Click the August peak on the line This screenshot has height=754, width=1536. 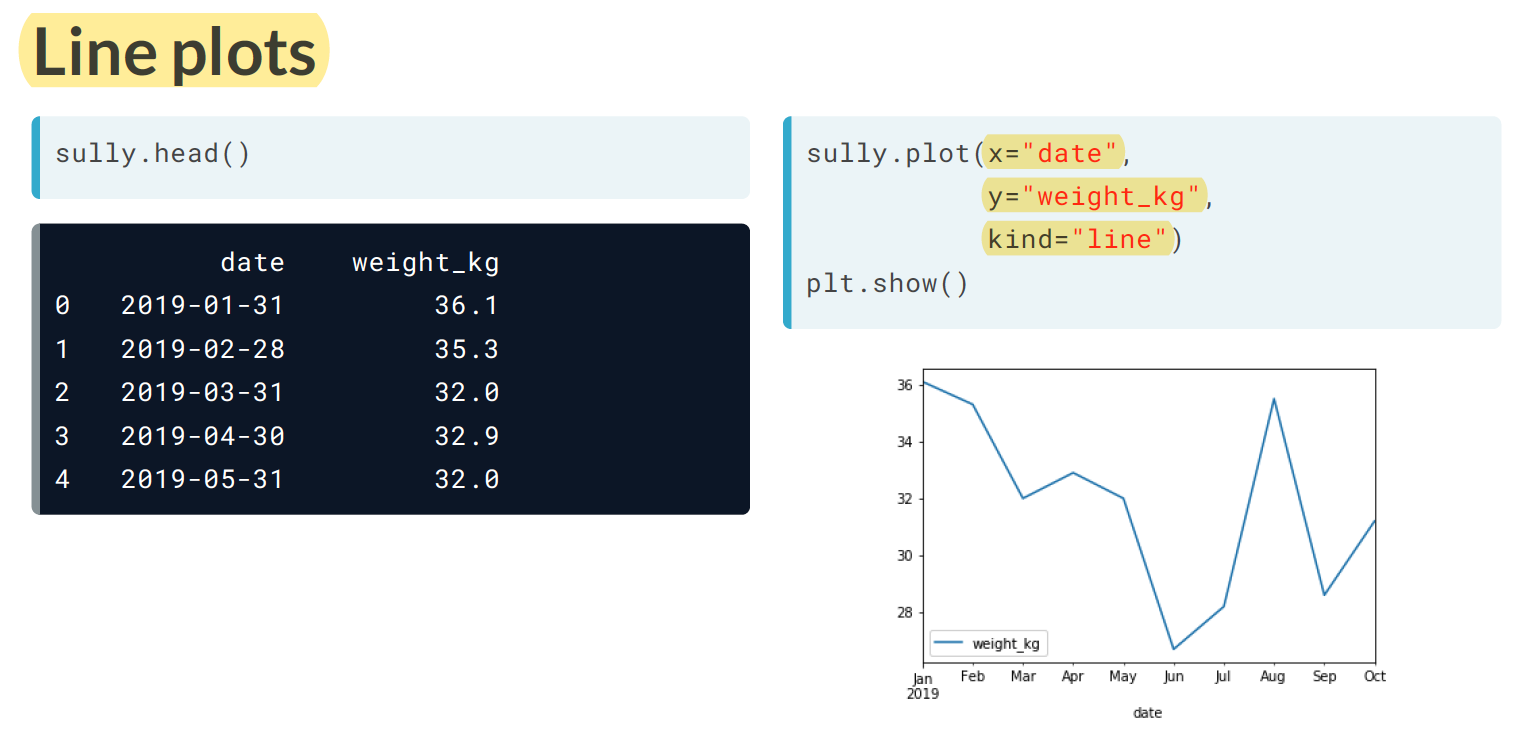[1274, 399]
